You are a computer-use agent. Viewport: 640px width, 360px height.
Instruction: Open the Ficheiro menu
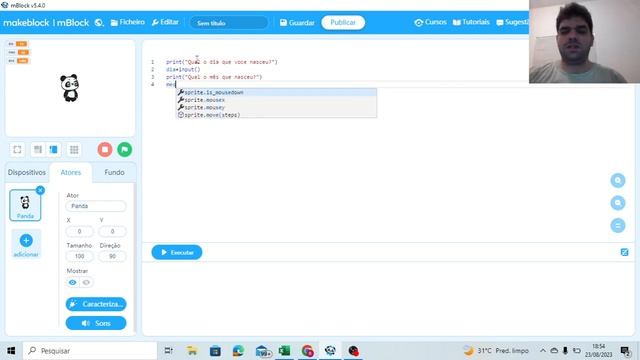coord(127,22)
